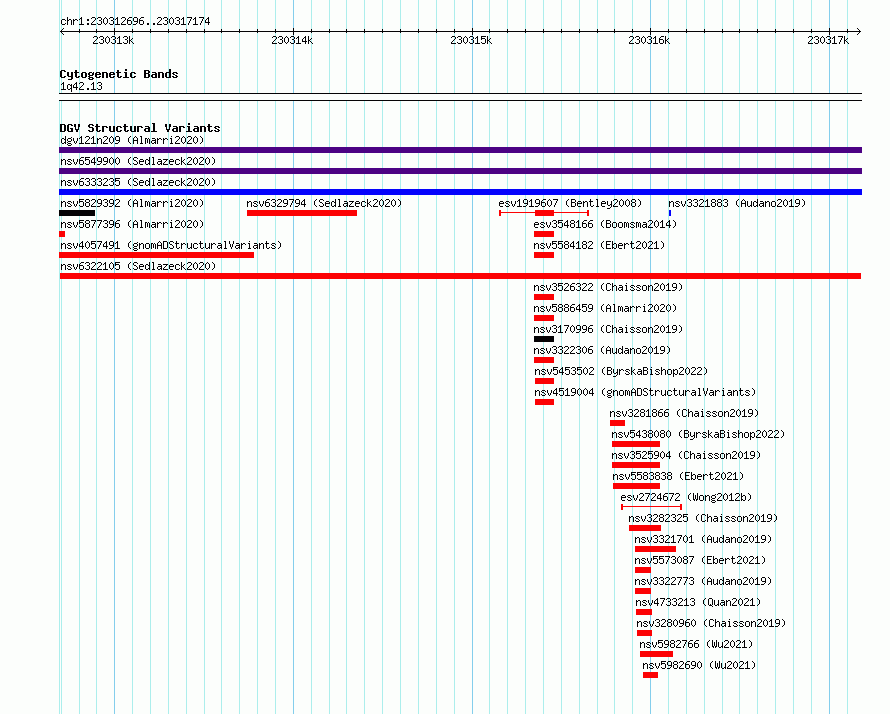Click the ruler's right arrow end
Screen dimensions: 890x714
tap(859, 31)
